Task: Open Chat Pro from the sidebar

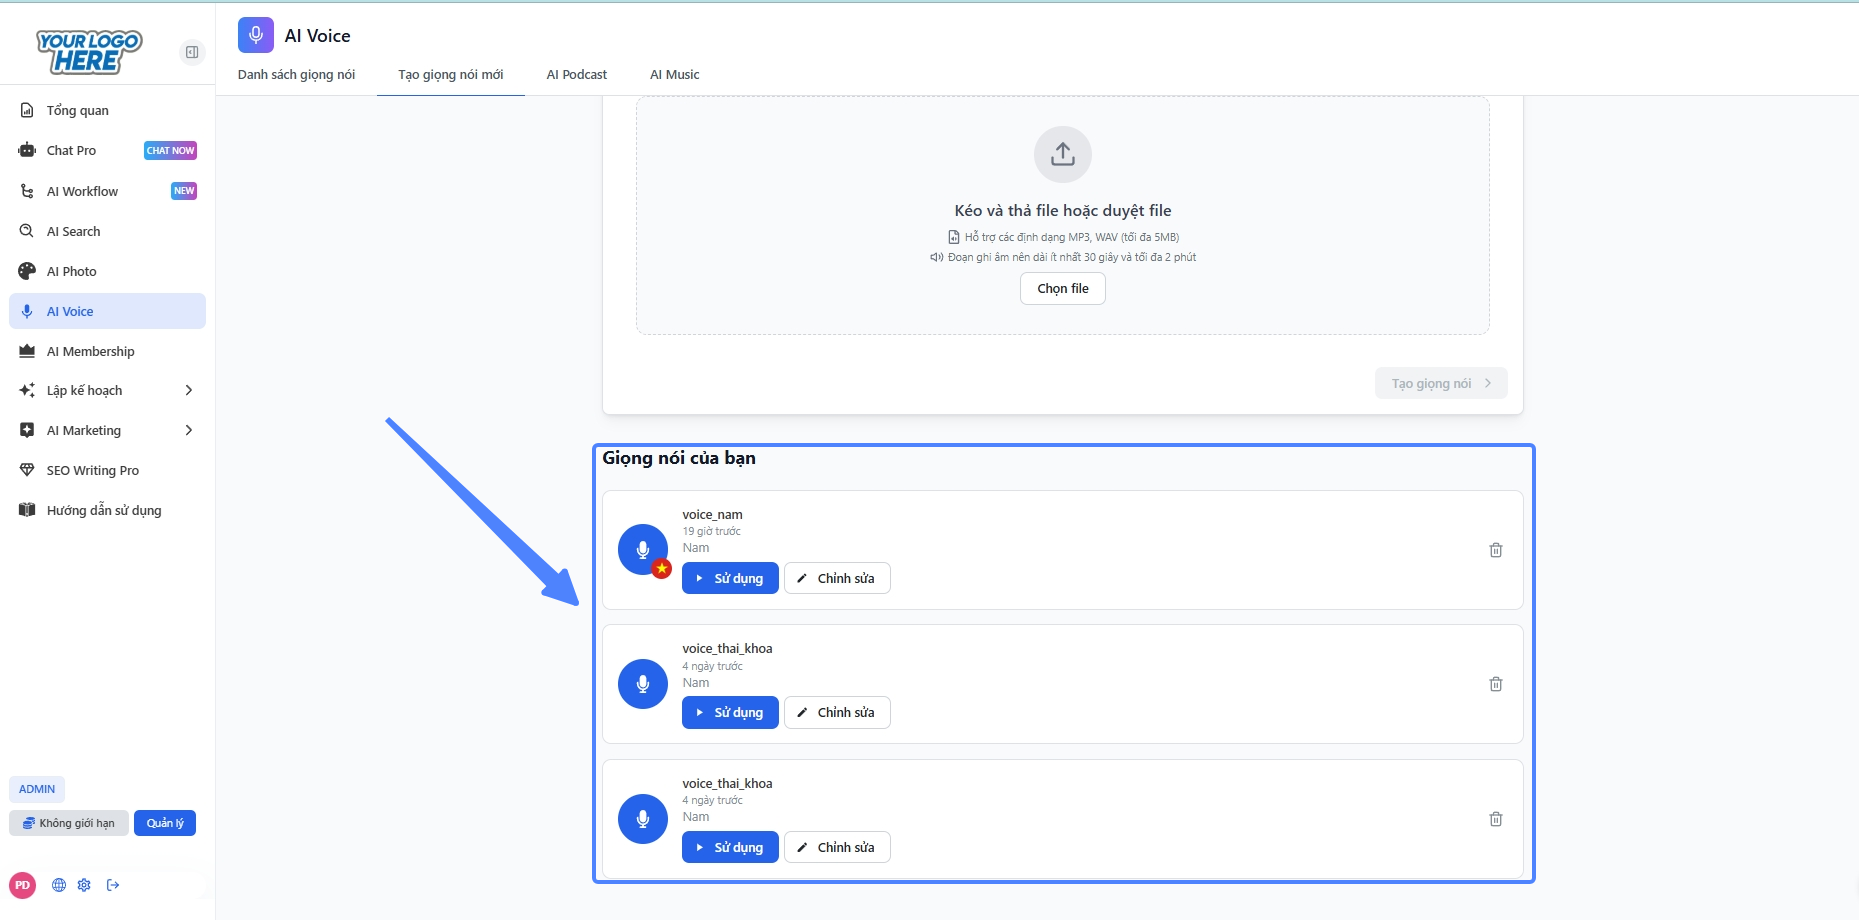Action: [x=72, y=151]
